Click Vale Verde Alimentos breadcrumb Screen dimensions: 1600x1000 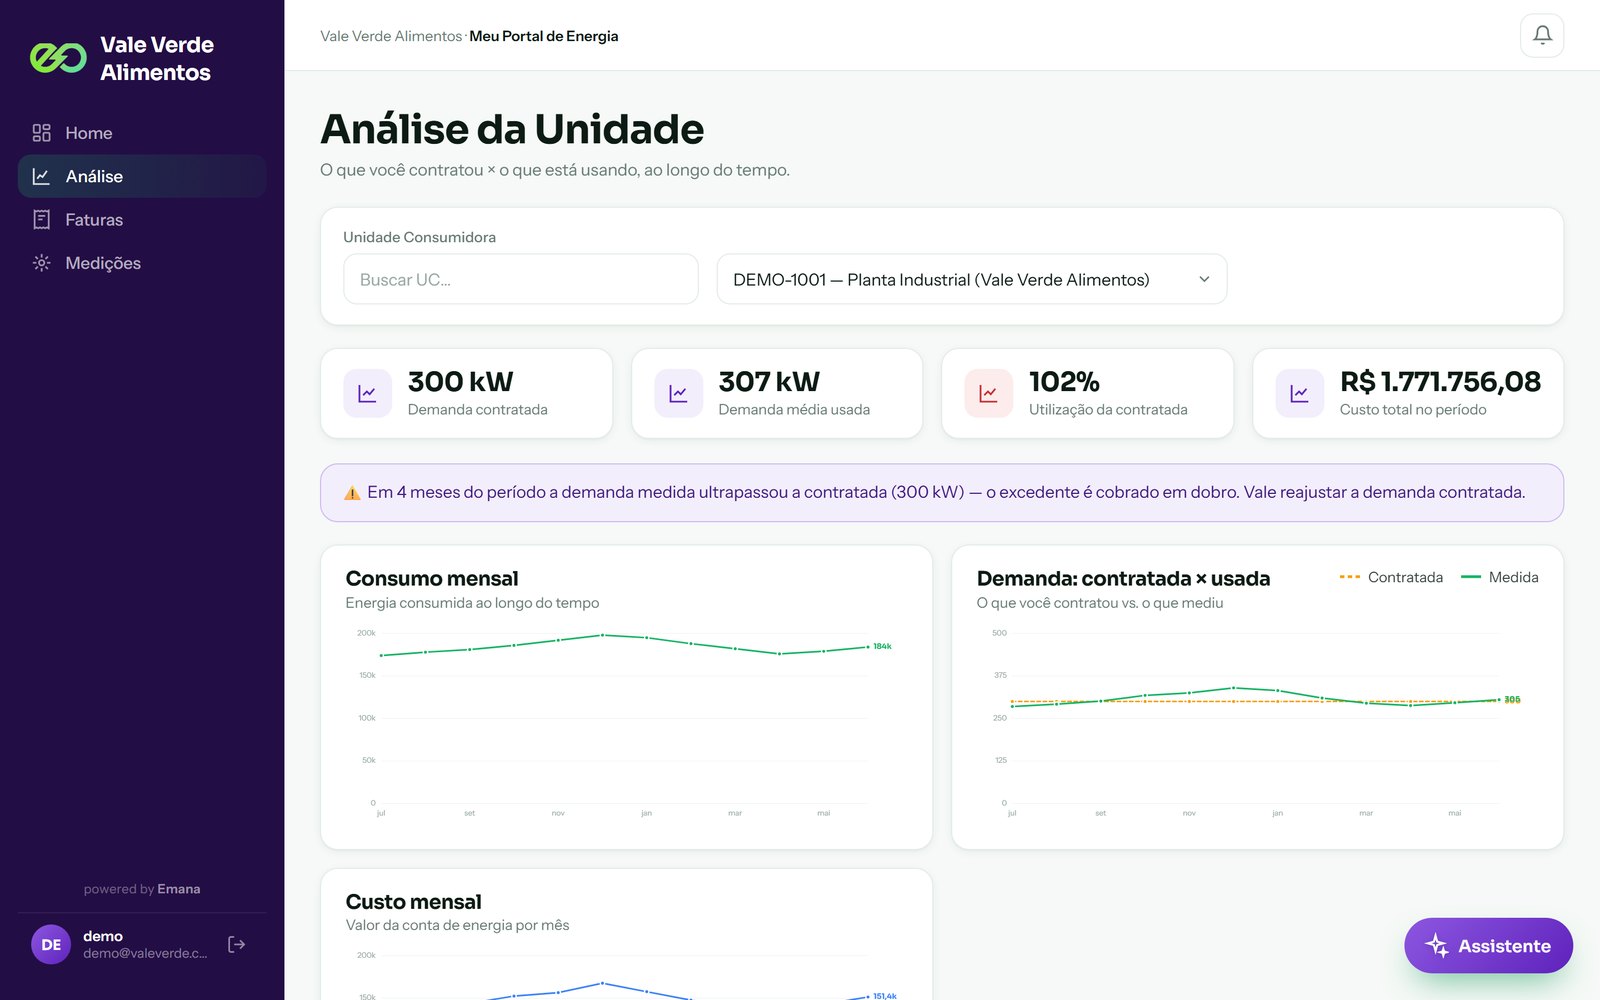click(391, 36)
